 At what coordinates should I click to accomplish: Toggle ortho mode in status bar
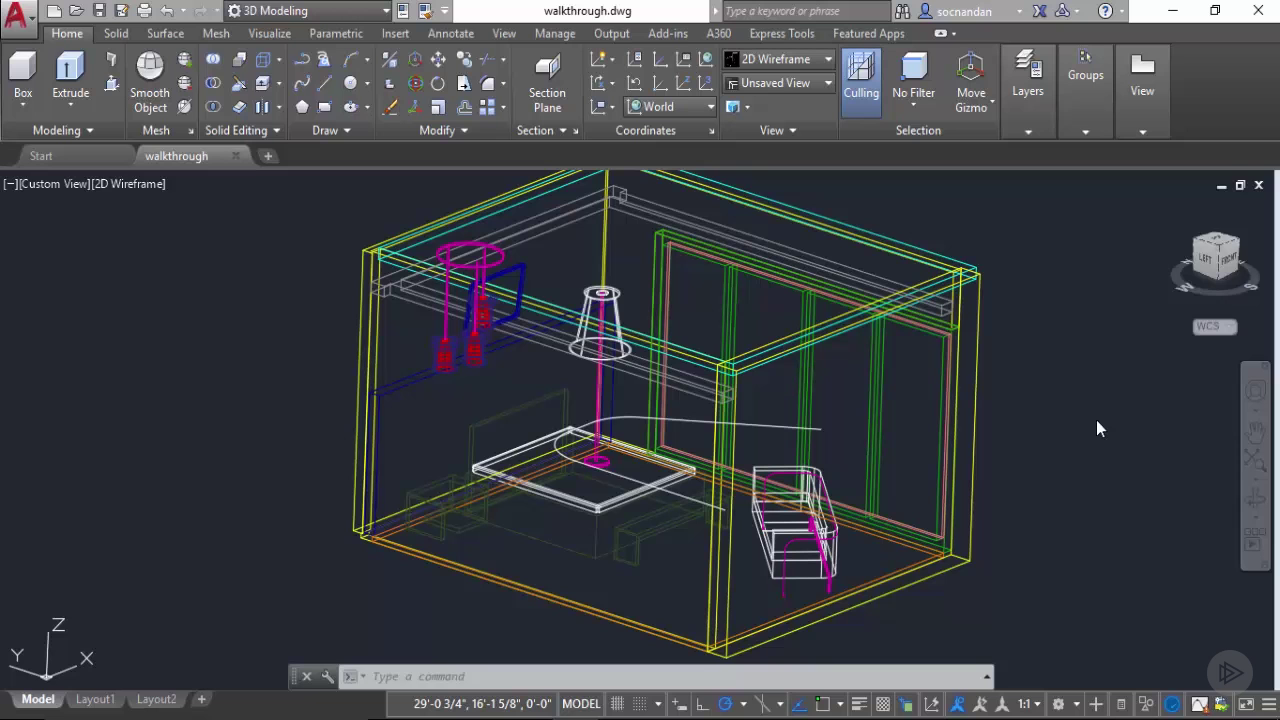(x=701, y=703)
